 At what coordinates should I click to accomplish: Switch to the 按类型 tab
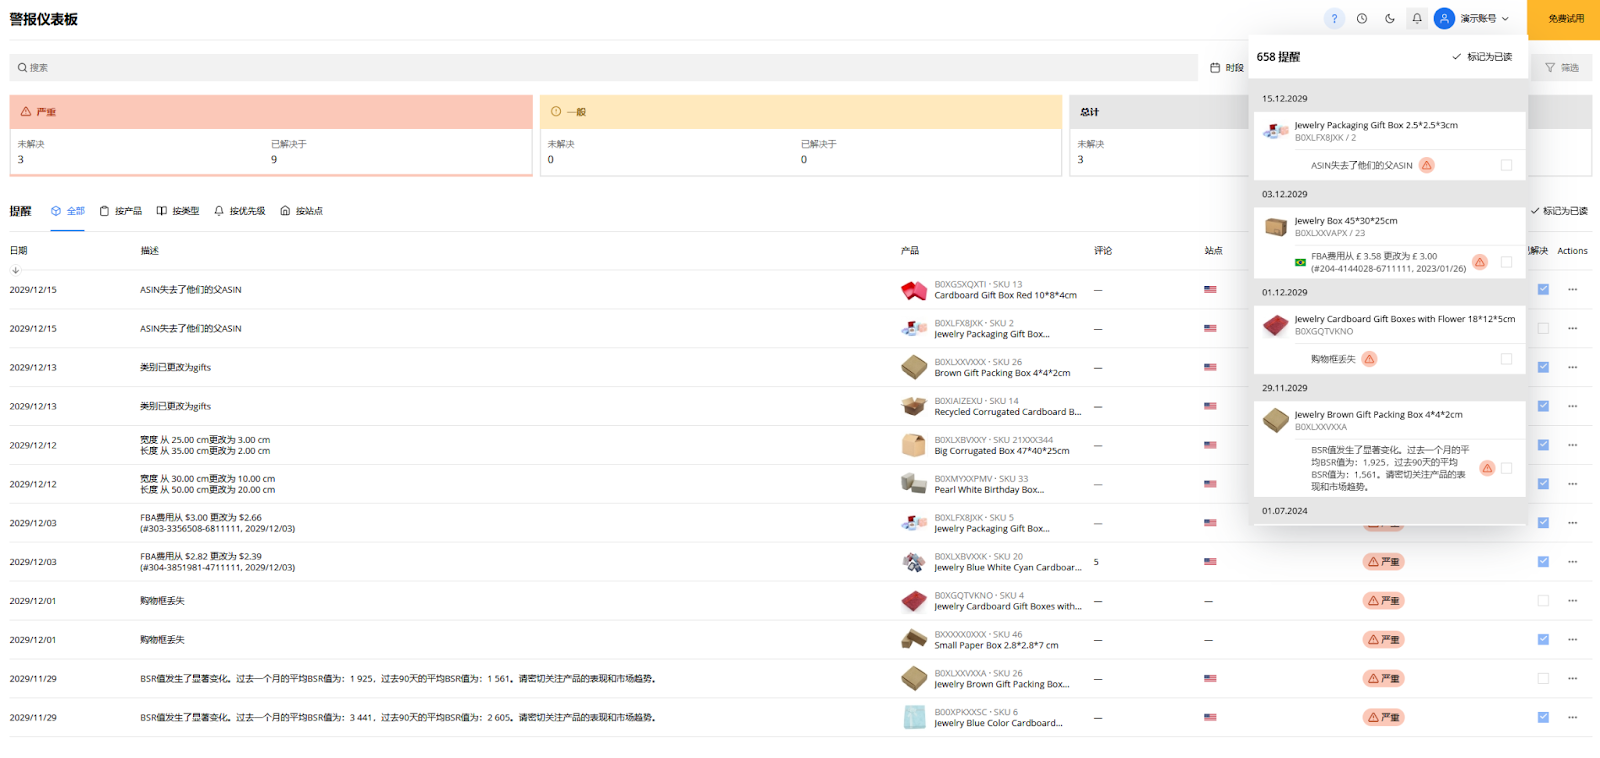point(178,211)
